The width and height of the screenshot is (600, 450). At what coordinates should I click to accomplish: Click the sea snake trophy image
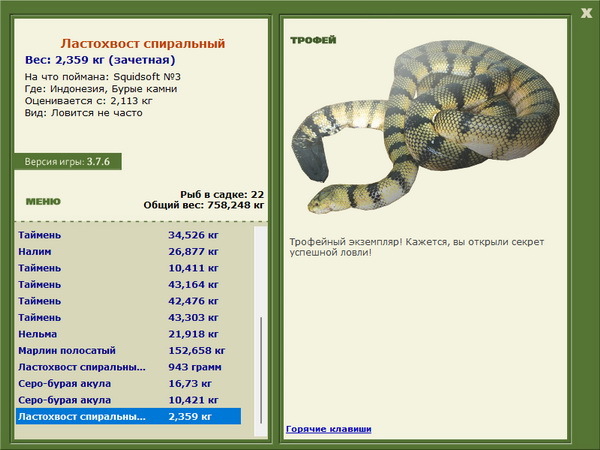pos(425,127)
